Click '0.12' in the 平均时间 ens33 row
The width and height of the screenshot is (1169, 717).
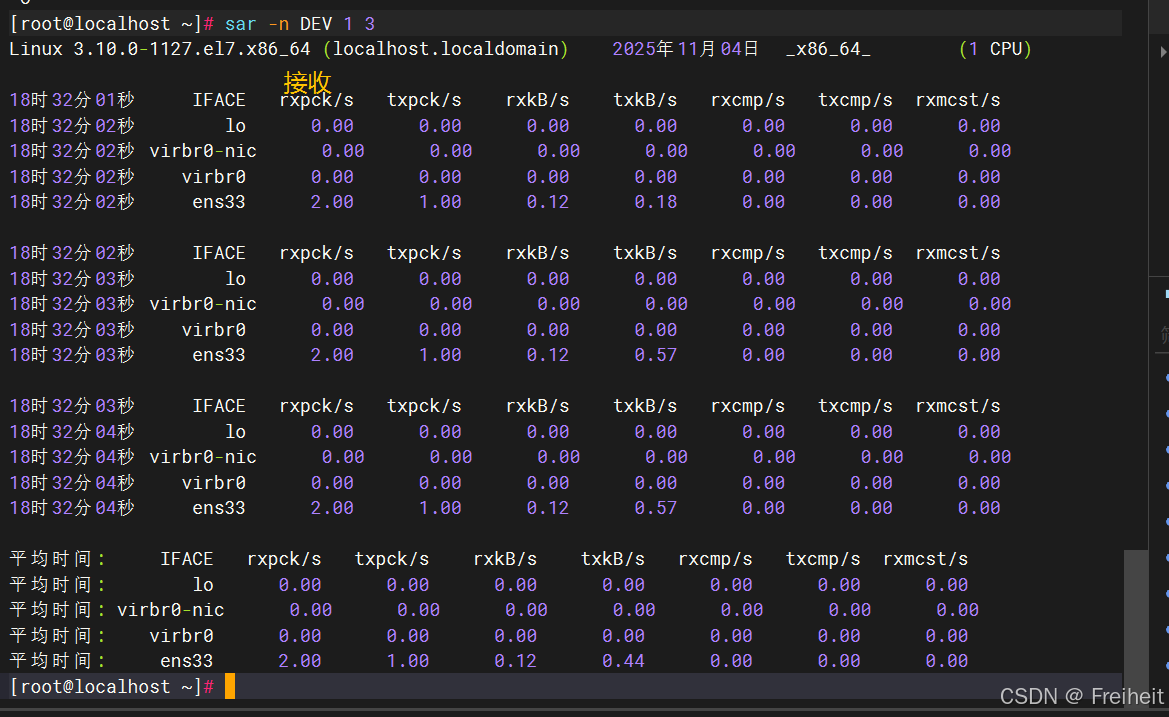coord(516,661)
